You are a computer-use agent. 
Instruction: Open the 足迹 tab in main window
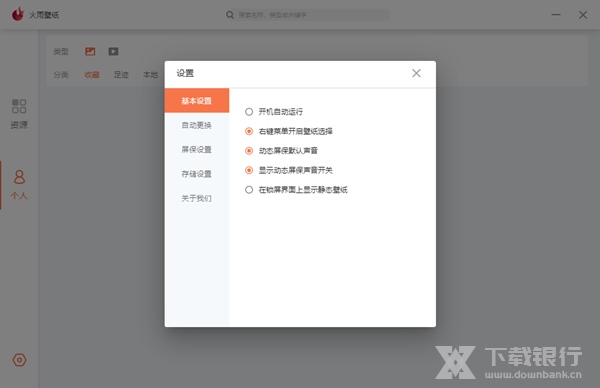(121, 75)
